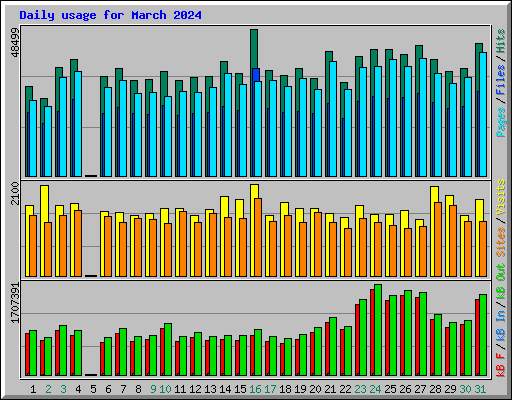Click day 20 on the x-axis
The width and height of the screenshot is (512, 400).
315,389
